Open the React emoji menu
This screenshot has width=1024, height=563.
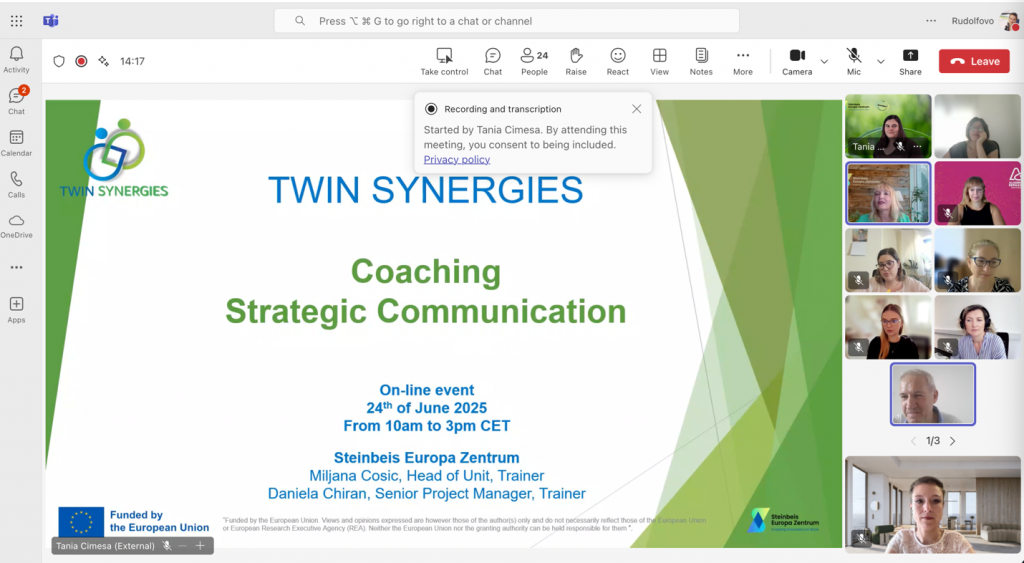(618, 62)
